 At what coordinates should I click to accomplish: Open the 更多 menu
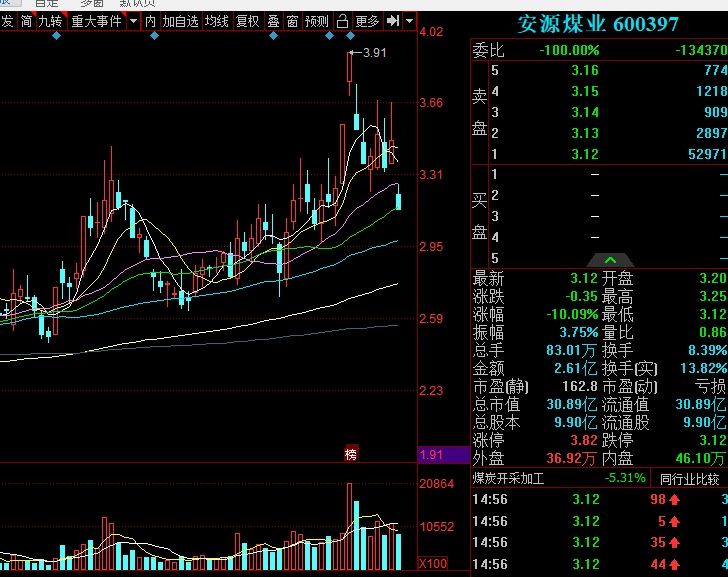(x=367, y=21)
